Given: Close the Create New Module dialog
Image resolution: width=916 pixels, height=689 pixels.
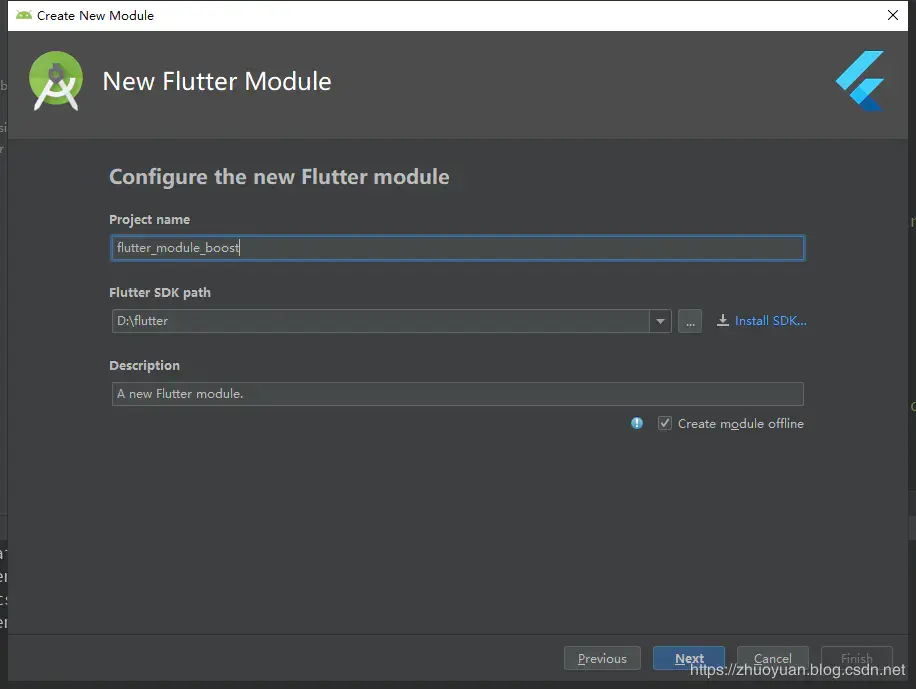Looking at the screenshot, I should 893,15.
